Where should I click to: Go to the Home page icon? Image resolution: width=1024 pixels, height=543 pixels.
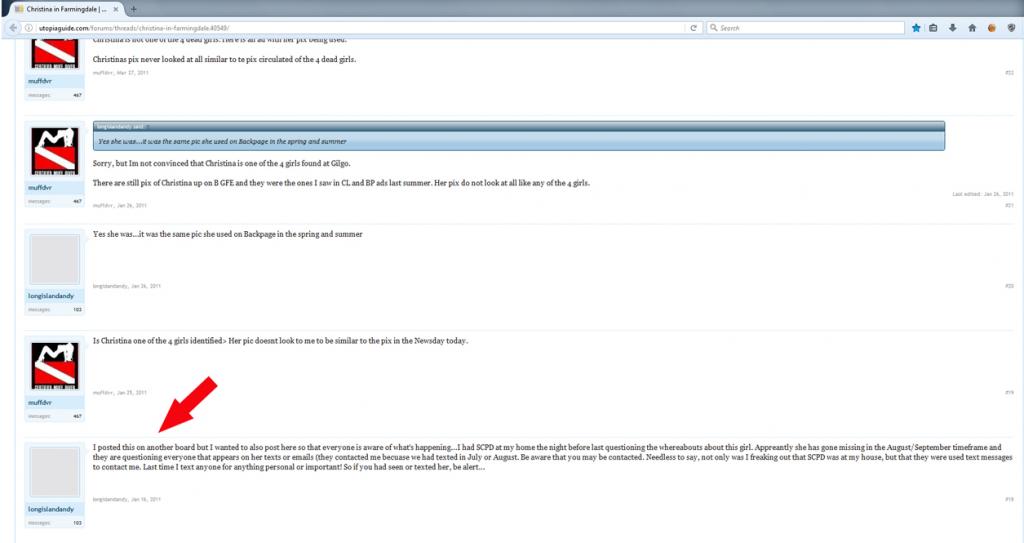coord(972,27)
